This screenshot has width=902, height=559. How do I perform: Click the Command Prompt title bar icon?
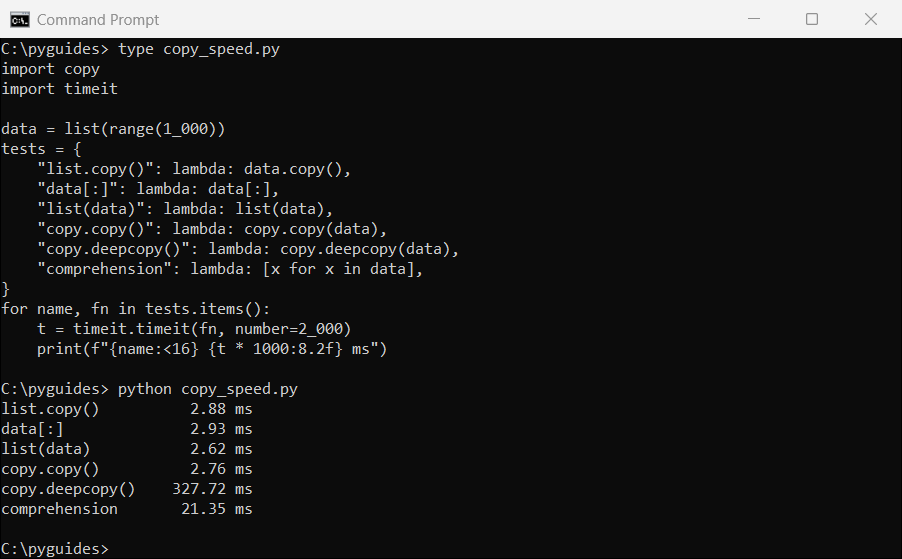20,20
